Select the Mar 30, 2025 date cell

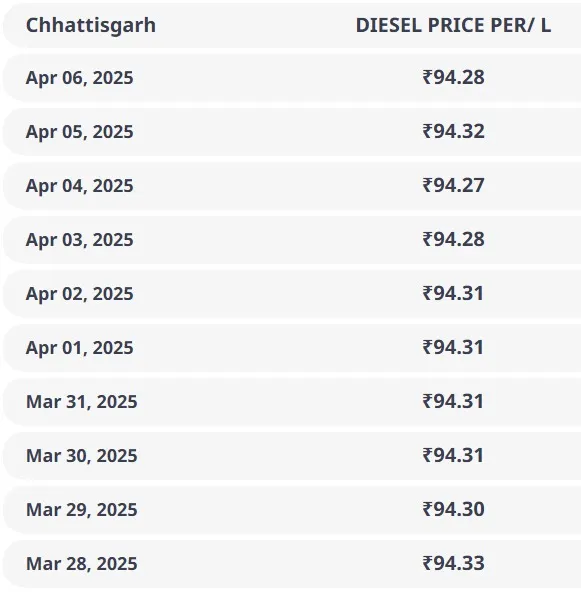81,456
